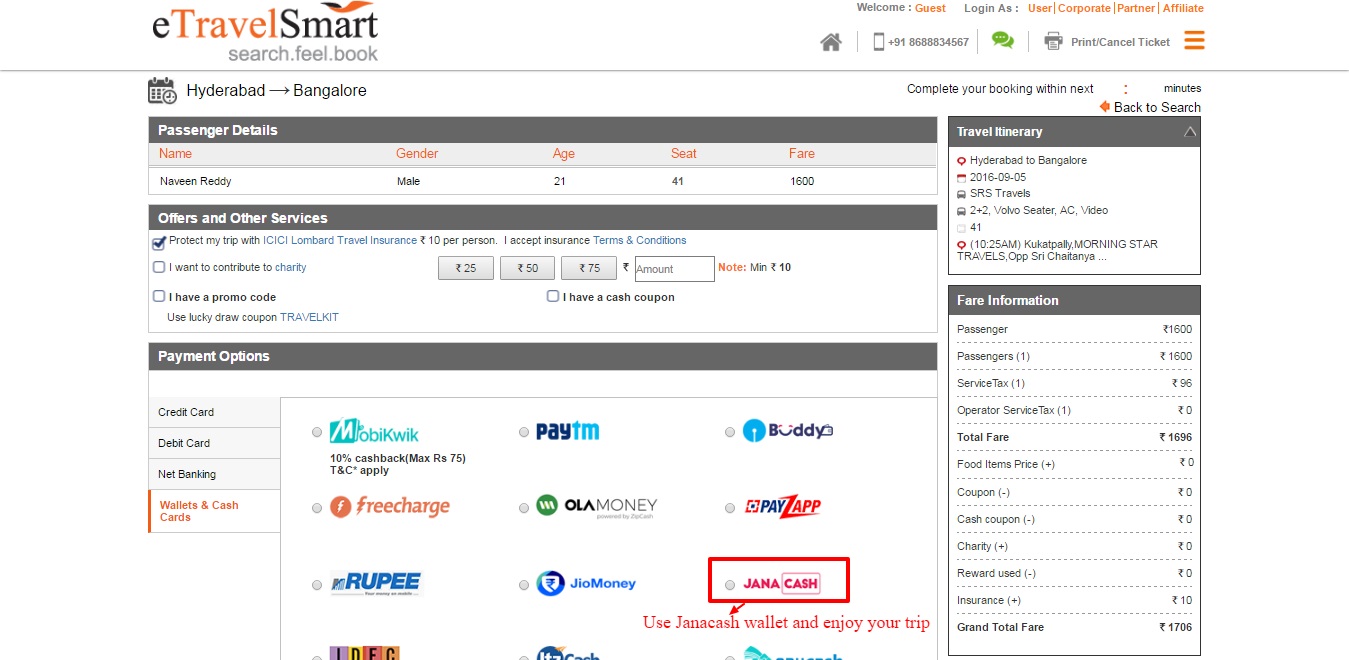
Task: Click the Grand Total Fare value ₹ 1706
Action: [1176, 627]
